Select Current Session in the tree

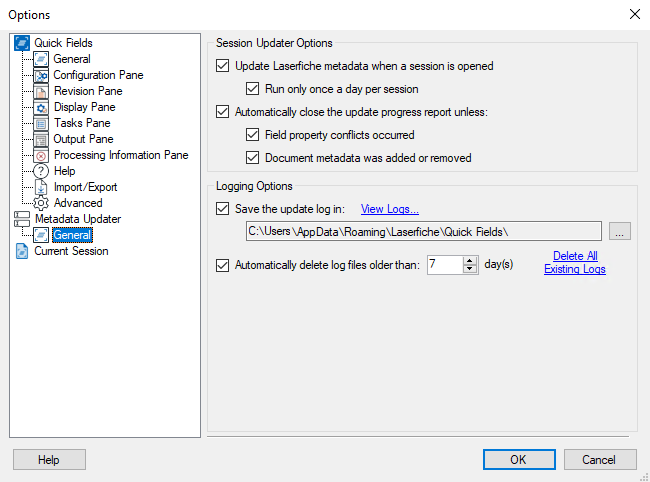[71, 251]
